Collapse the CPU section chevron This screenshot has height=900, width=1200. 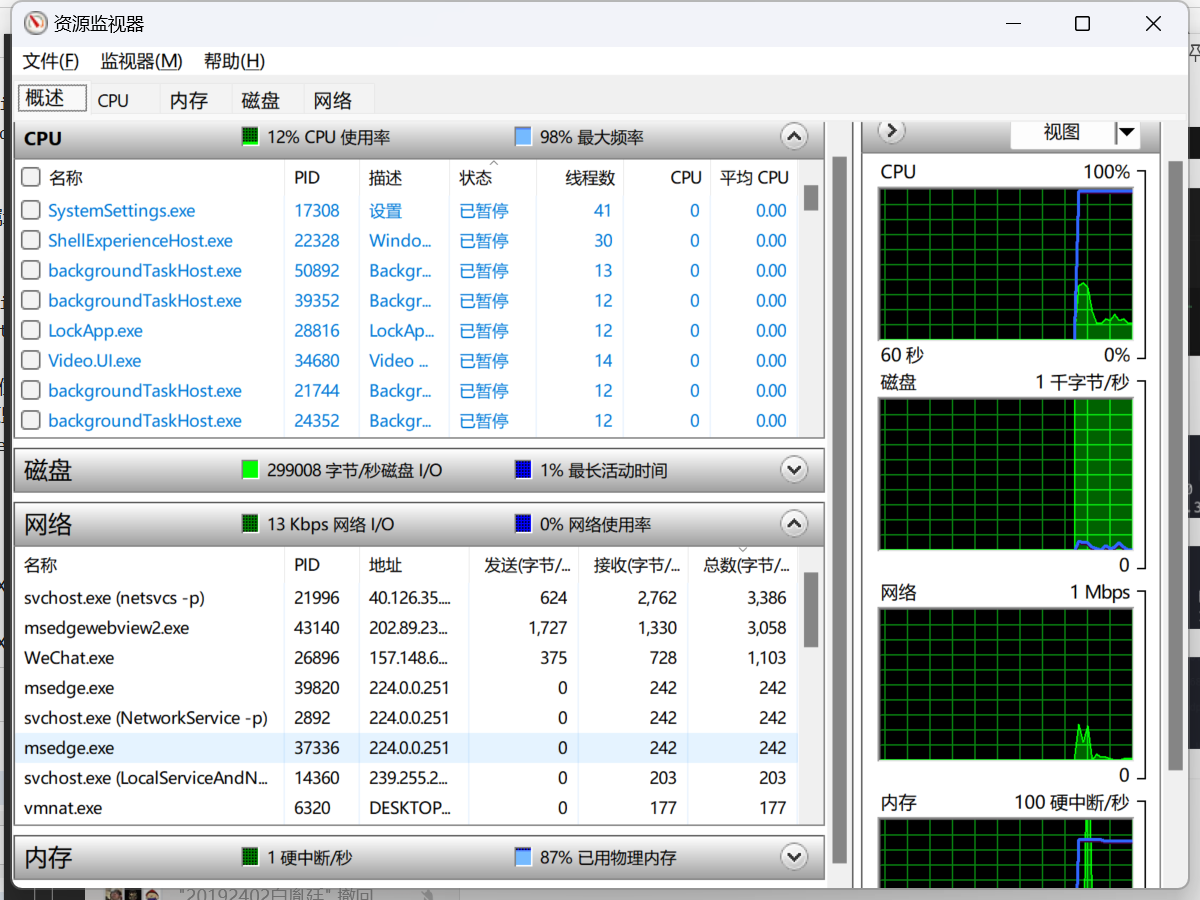[x=793, y=137]
